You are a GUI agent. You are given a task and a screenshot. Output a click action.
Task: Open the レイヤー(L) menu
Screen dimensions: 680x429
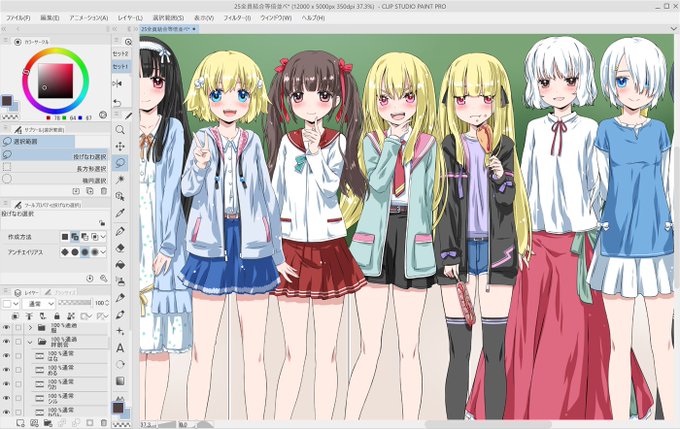[x=130, y=18]
